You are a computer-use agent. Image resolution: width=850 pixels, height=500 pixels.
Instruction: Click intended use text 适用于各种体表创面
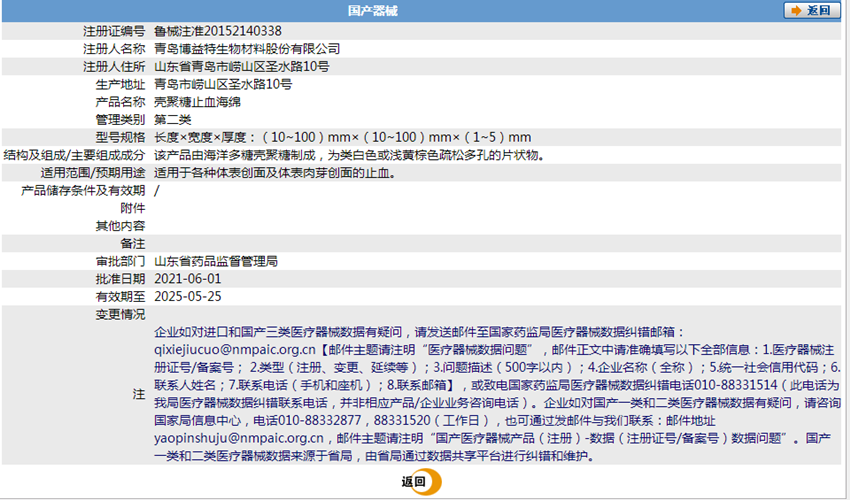point(275,173)
